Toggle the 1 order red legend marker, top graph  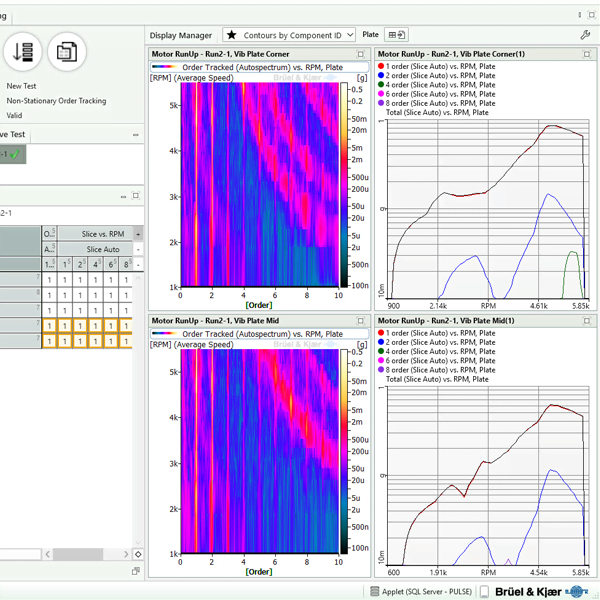(x=380, y=66)
